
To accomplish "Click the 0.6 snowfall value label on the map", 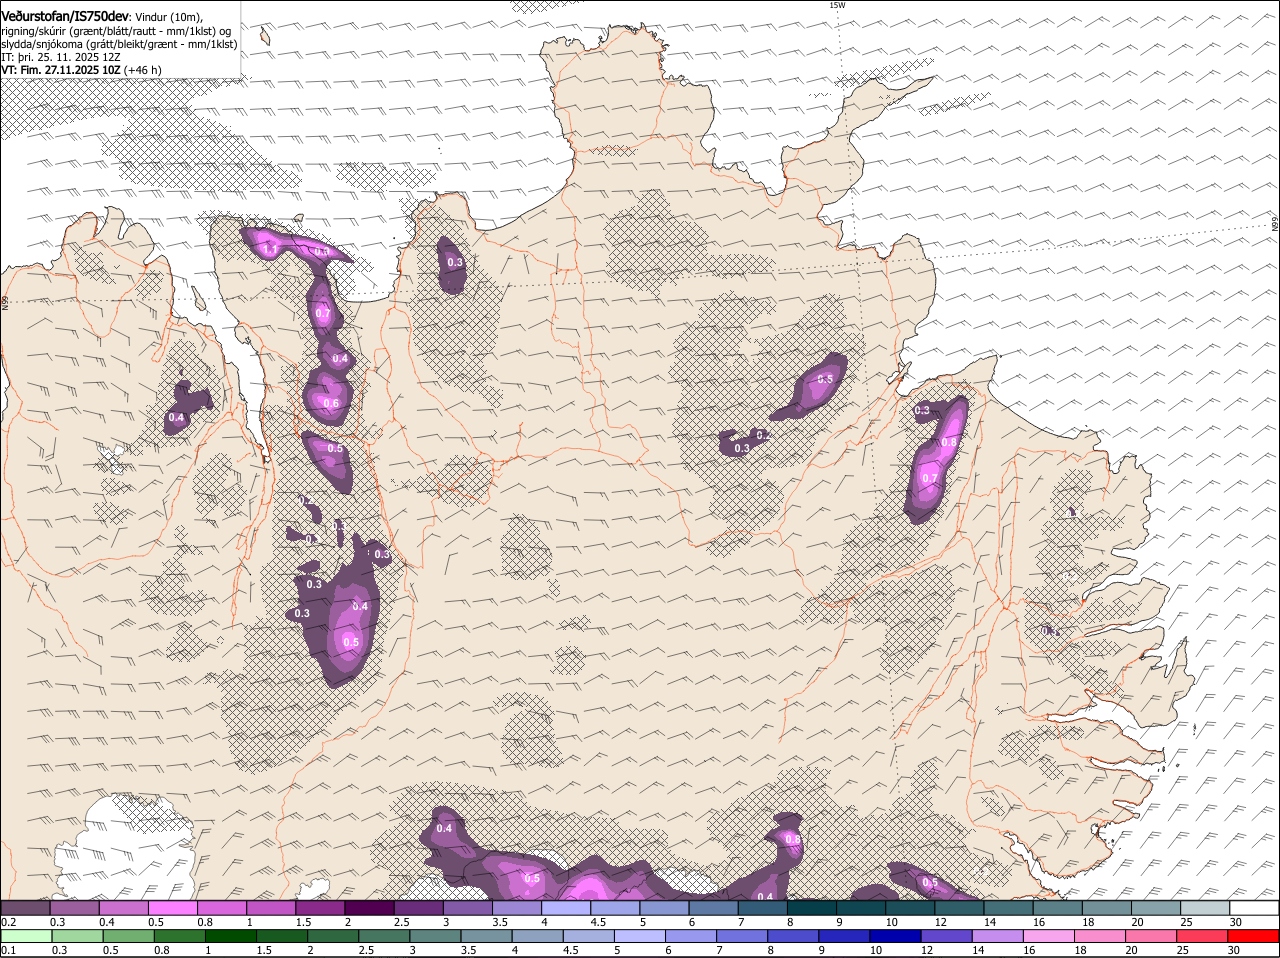I will click(x=332, y=404).
